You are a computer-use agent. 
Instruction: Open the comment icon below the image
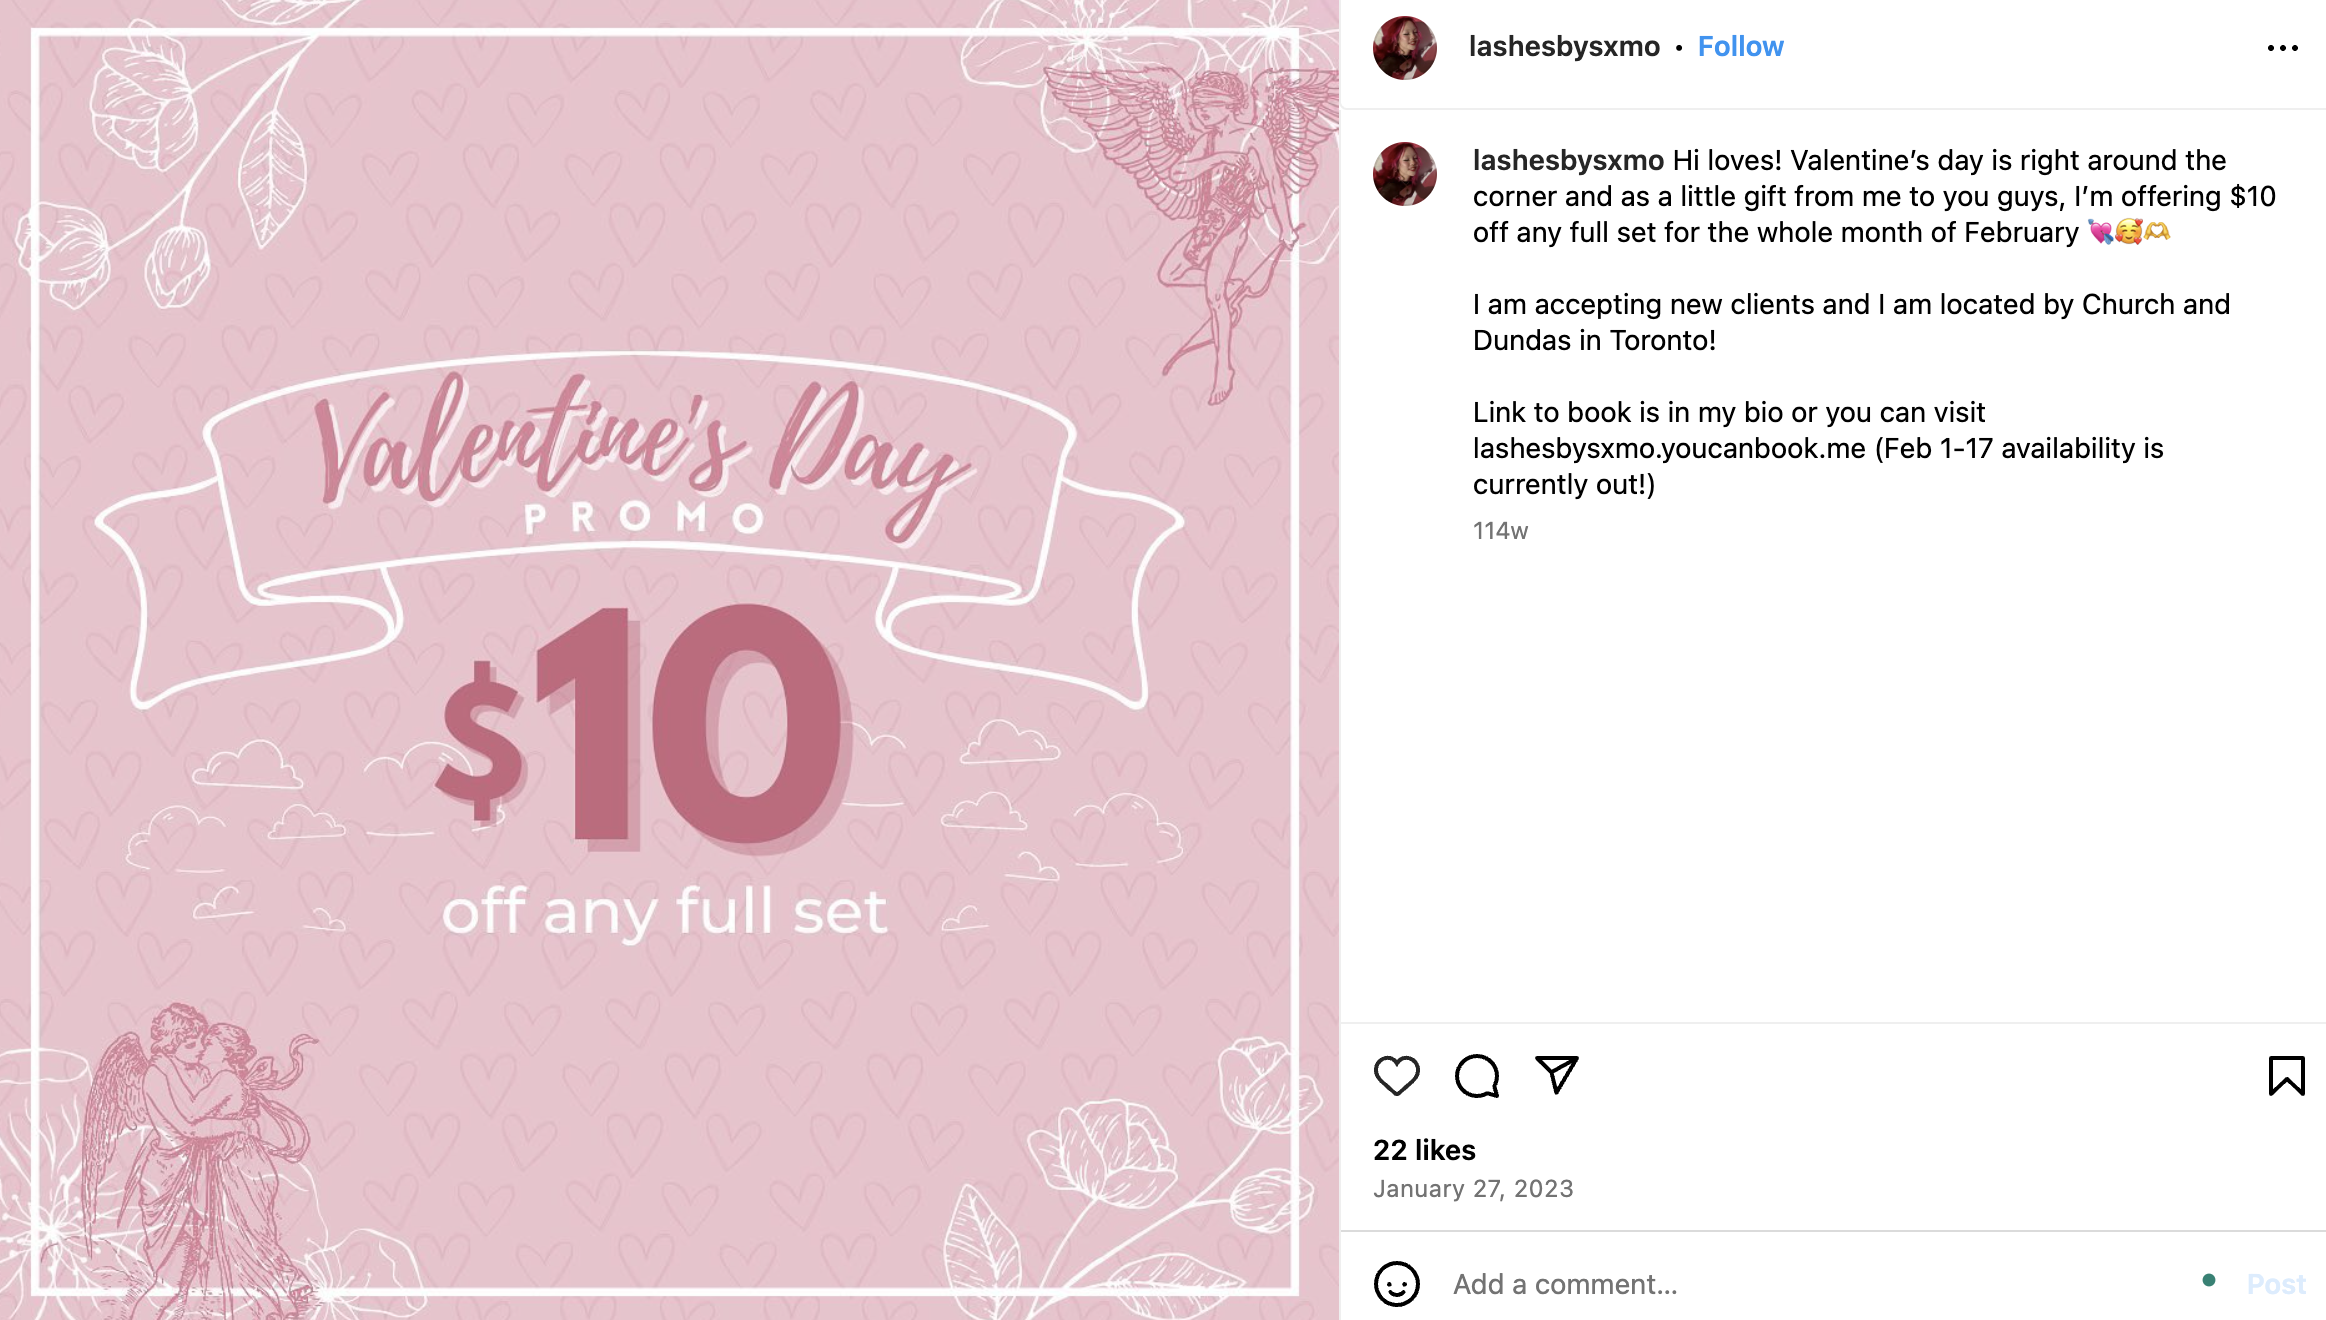[x=1475, y=1076]
